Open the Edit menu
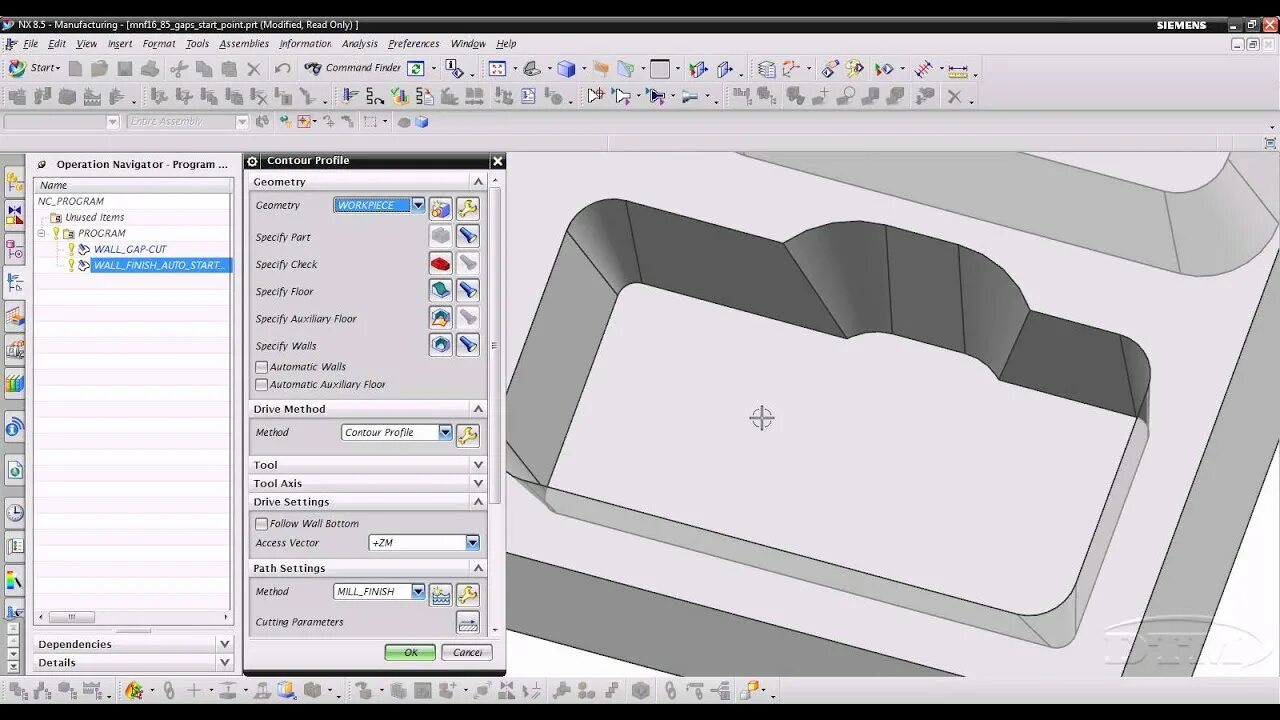1280x720 pixels. 57,44
